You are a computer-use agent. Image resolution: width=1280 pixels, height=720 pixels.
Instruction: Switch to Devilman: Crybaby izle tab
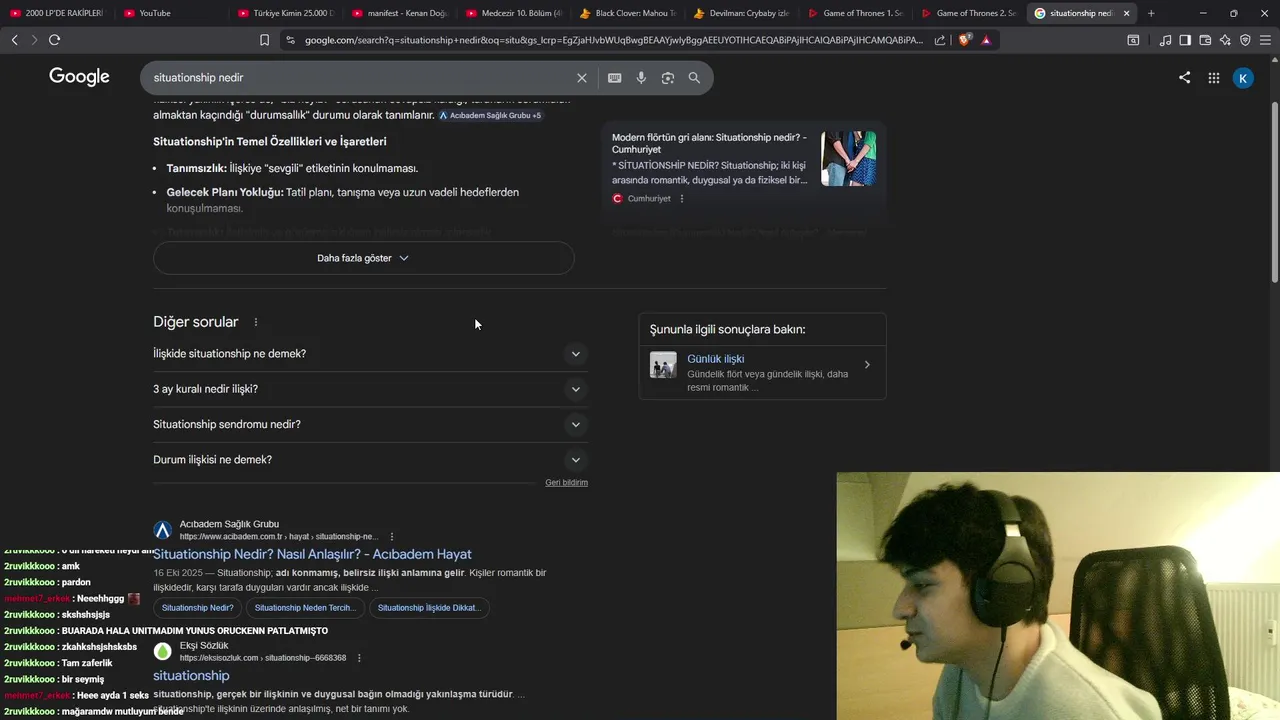[x=744, y=13]
